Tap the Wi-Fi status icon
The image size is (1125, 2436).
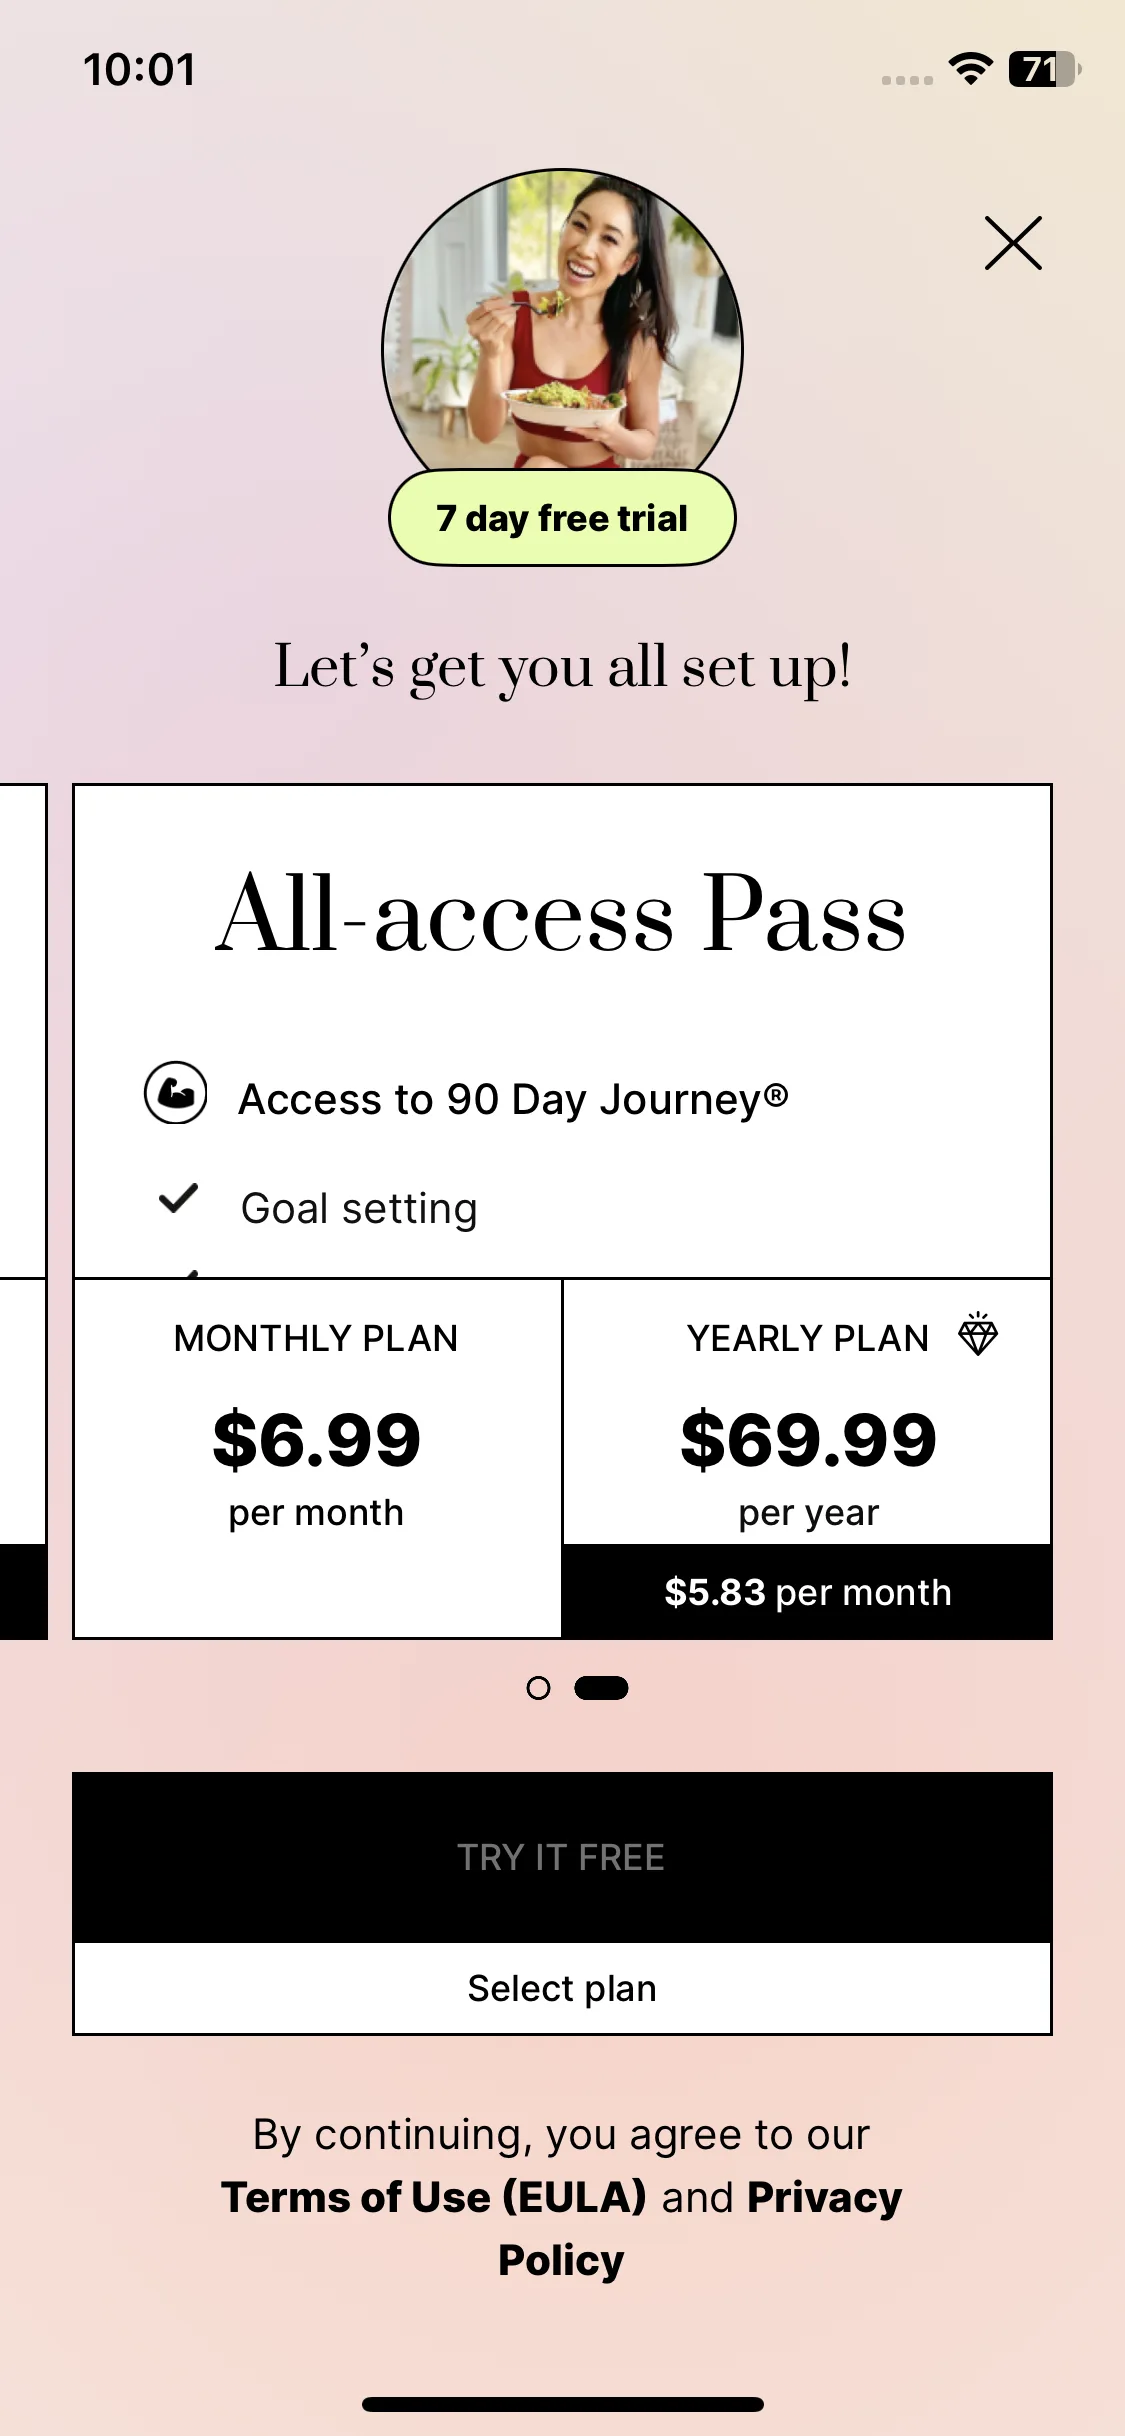coord(970,69)
